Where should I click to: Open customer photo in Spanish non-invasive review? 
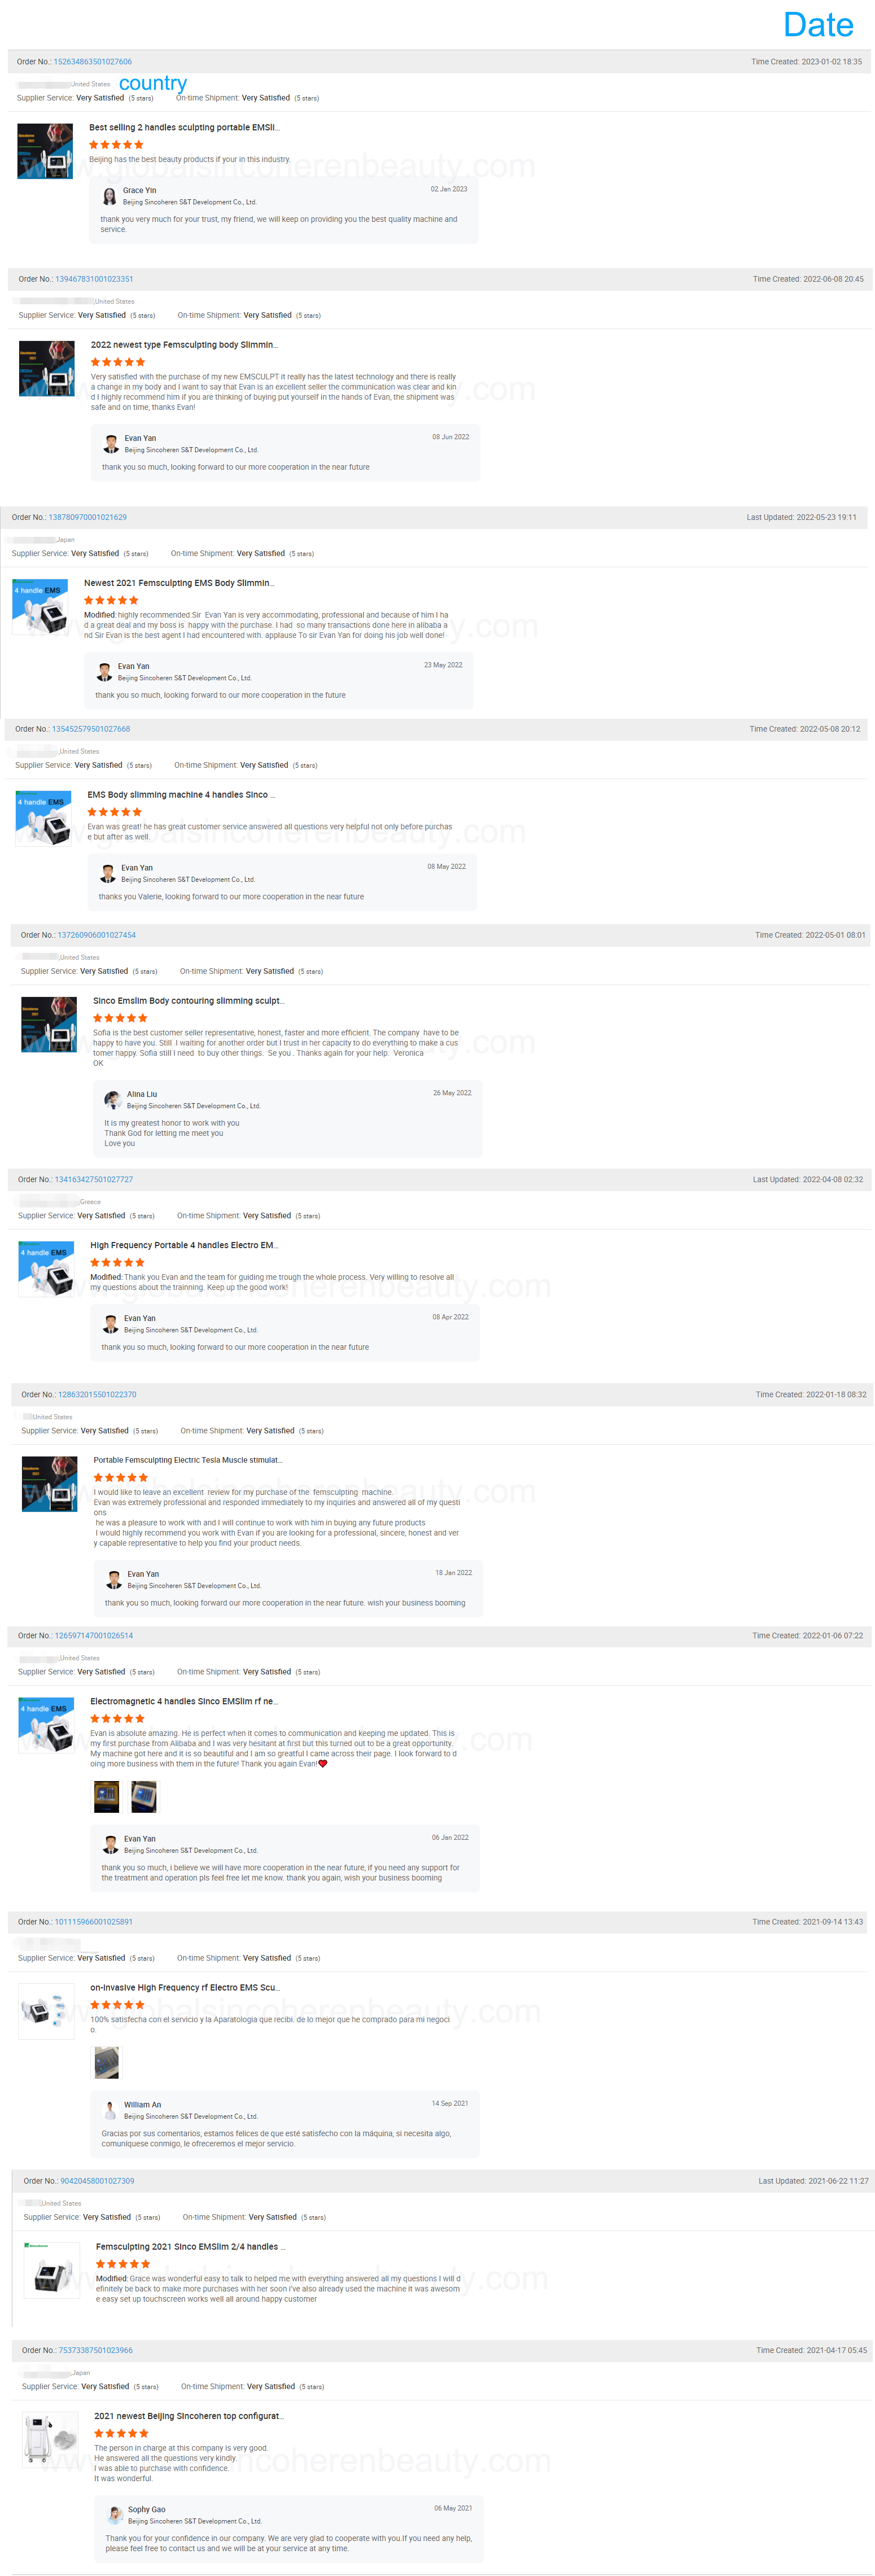(107, 2063)
